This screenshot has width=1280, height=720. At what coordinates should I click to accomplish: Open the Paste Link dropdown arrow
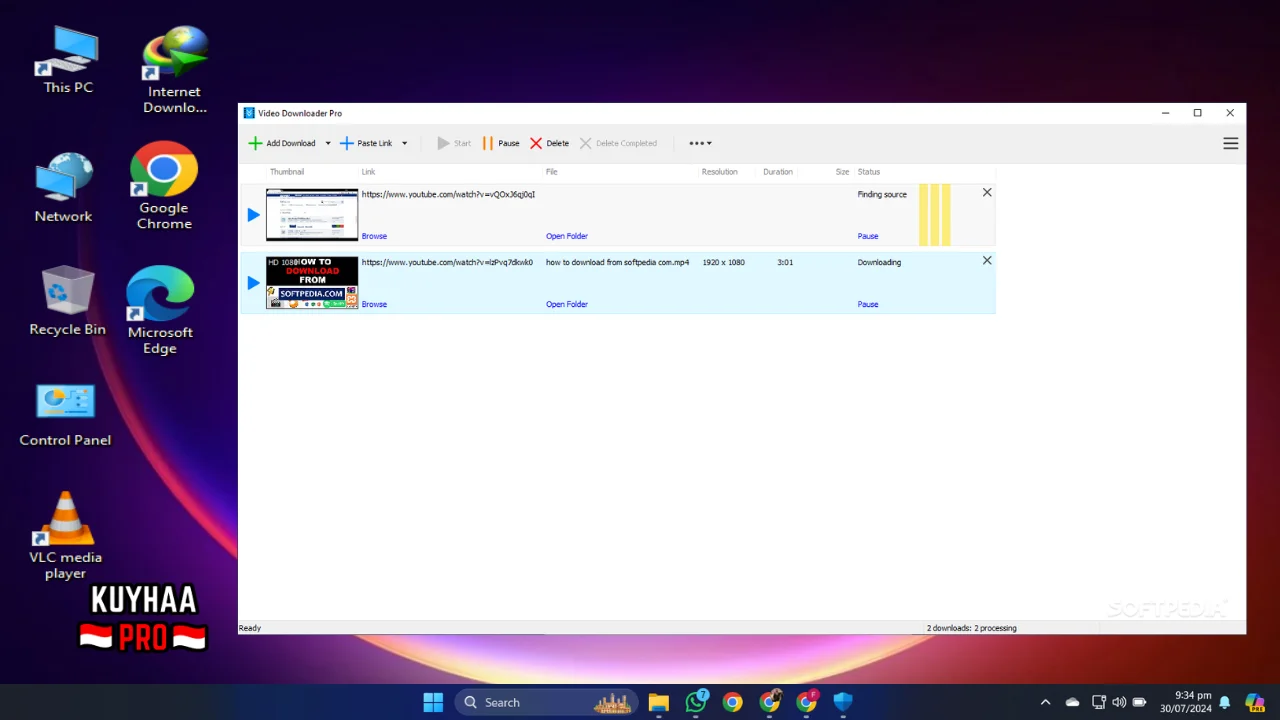coord(404,143)
